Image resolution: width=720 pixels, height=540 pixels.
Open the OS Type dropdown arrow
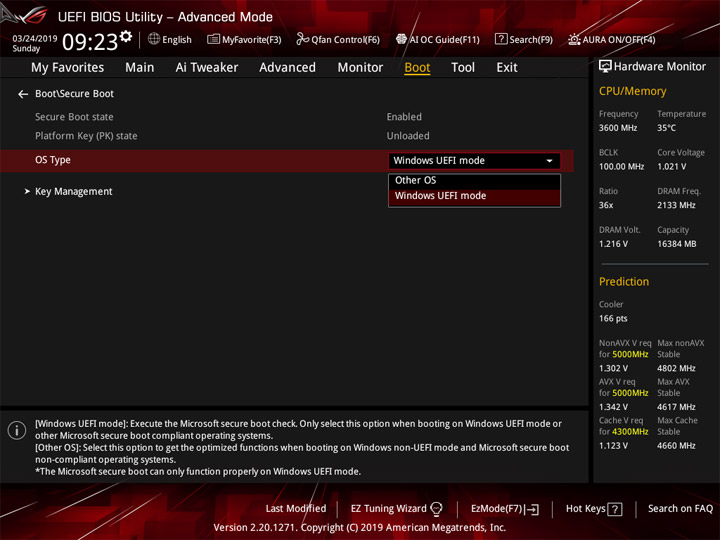pos(549,161)
